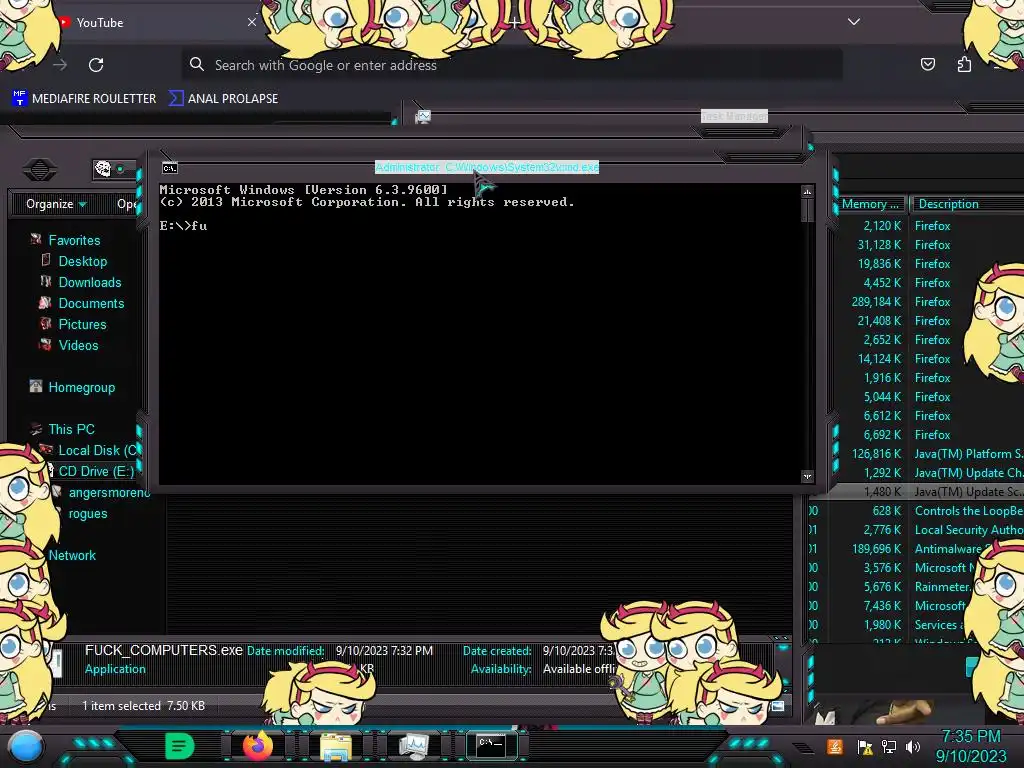Select Homegroup in Explorer sidebar
The image size is (1024, 768).
pos(82,387)
